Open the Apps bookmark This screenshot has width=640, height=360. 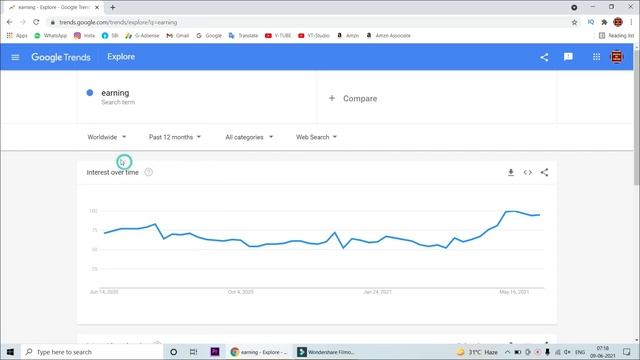(x=17, y=36)
